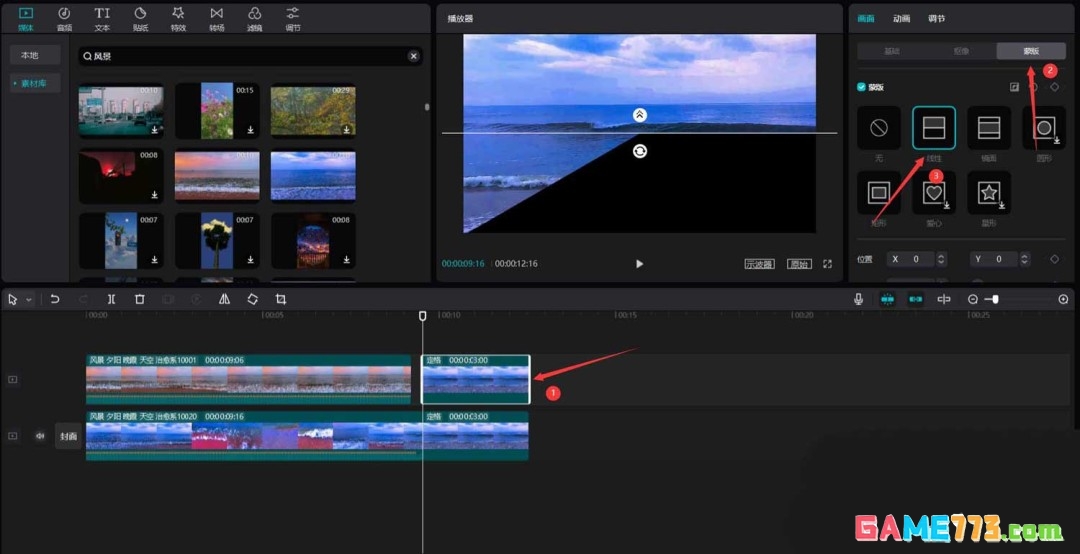Viewport: 1080px width, 554px height.
Task: Click the delete trash icon in timeline toolbar
Action: click(140, 299)
